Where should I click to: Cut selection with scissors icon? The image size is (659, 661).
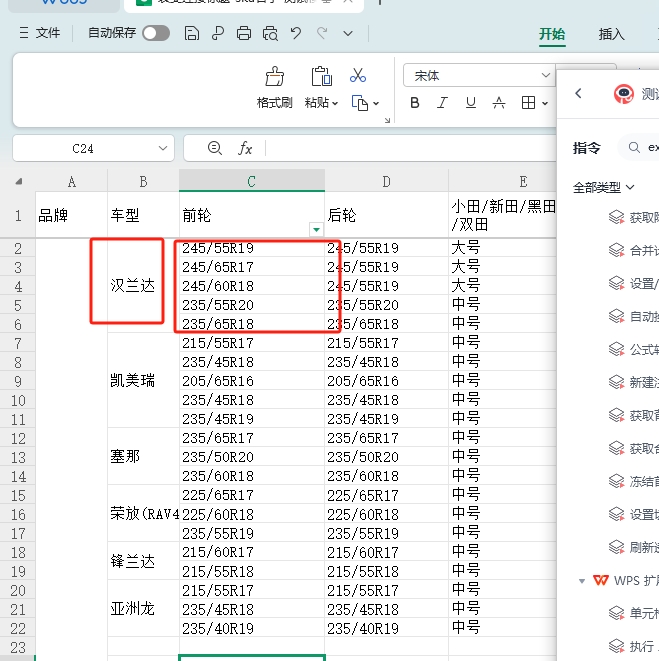tap(358, 76)
